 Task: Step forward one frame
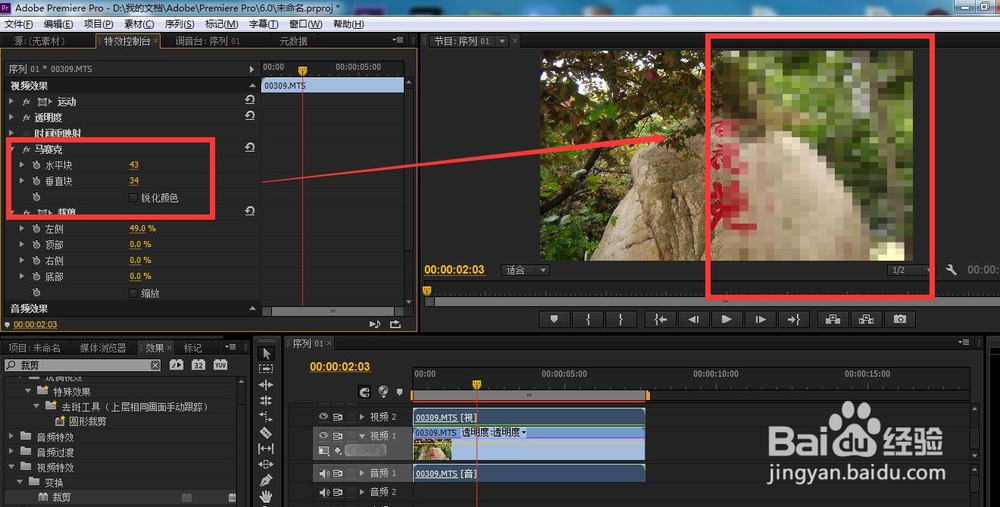pos(760,320)
